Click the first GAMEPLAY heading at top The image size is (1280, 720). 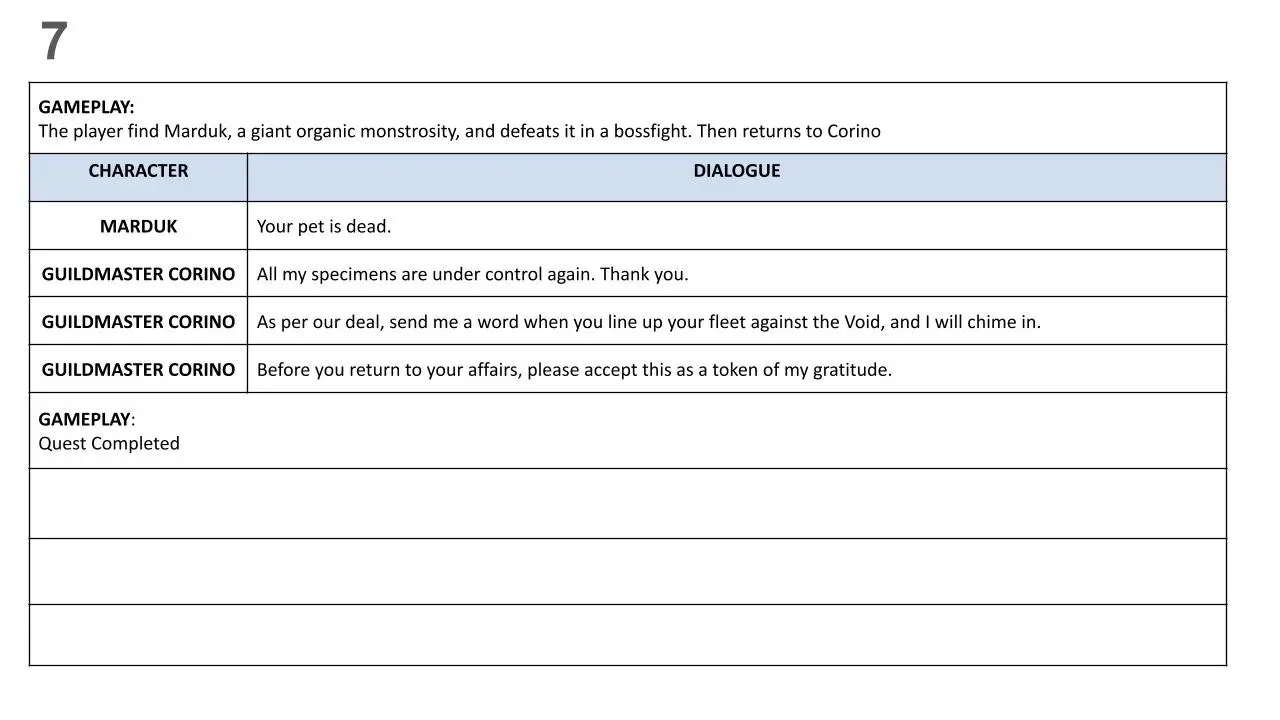tap(86, 107)
